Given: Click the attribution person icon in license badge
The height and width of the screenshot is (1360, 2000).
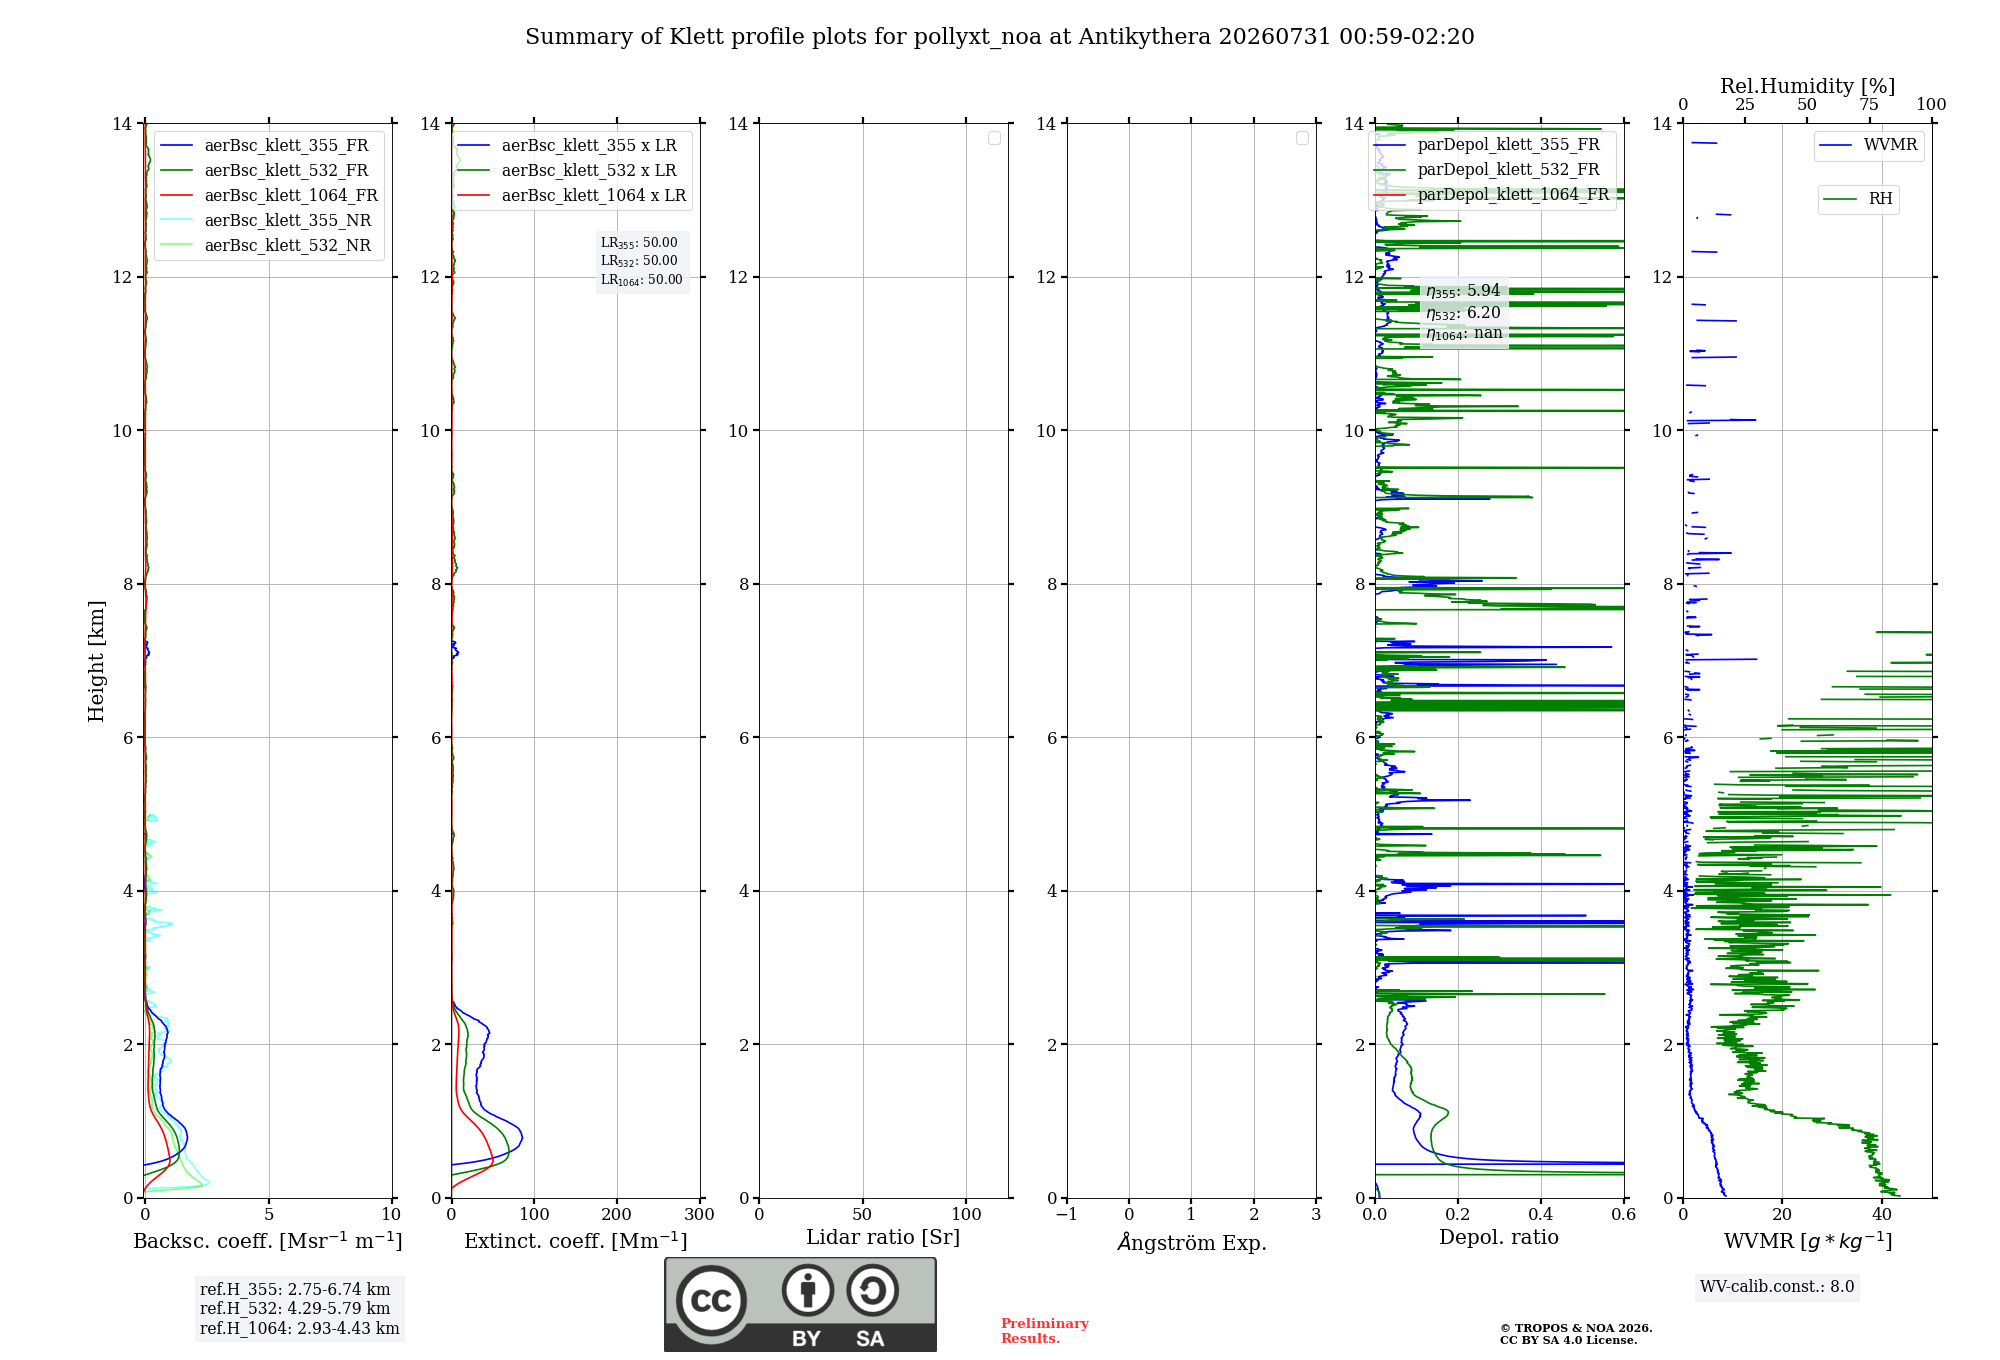Looking at the screenshot, I should (808, 1290).
